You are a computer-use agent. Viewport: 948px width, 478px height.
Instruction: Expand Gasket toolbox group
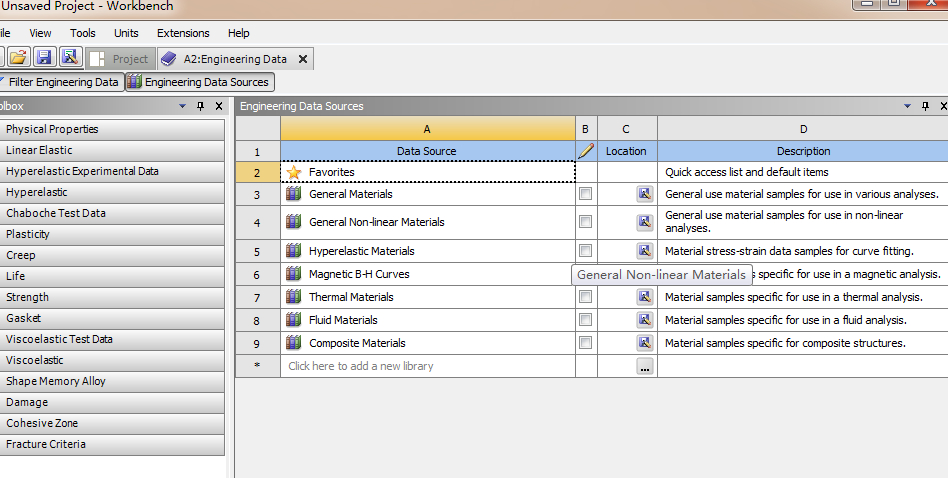(112, 318)
